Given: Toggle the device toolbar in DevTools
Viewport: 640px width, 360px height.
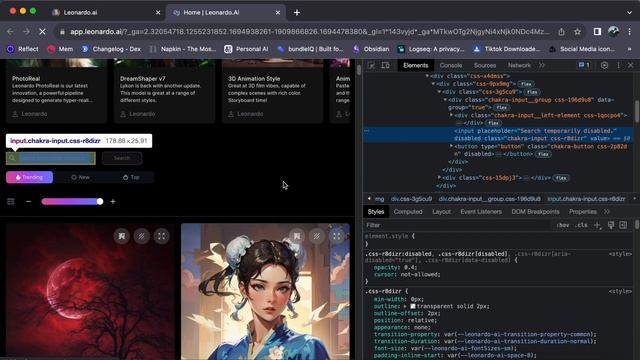Looking at the screenshot, I should tap(385, 65).
